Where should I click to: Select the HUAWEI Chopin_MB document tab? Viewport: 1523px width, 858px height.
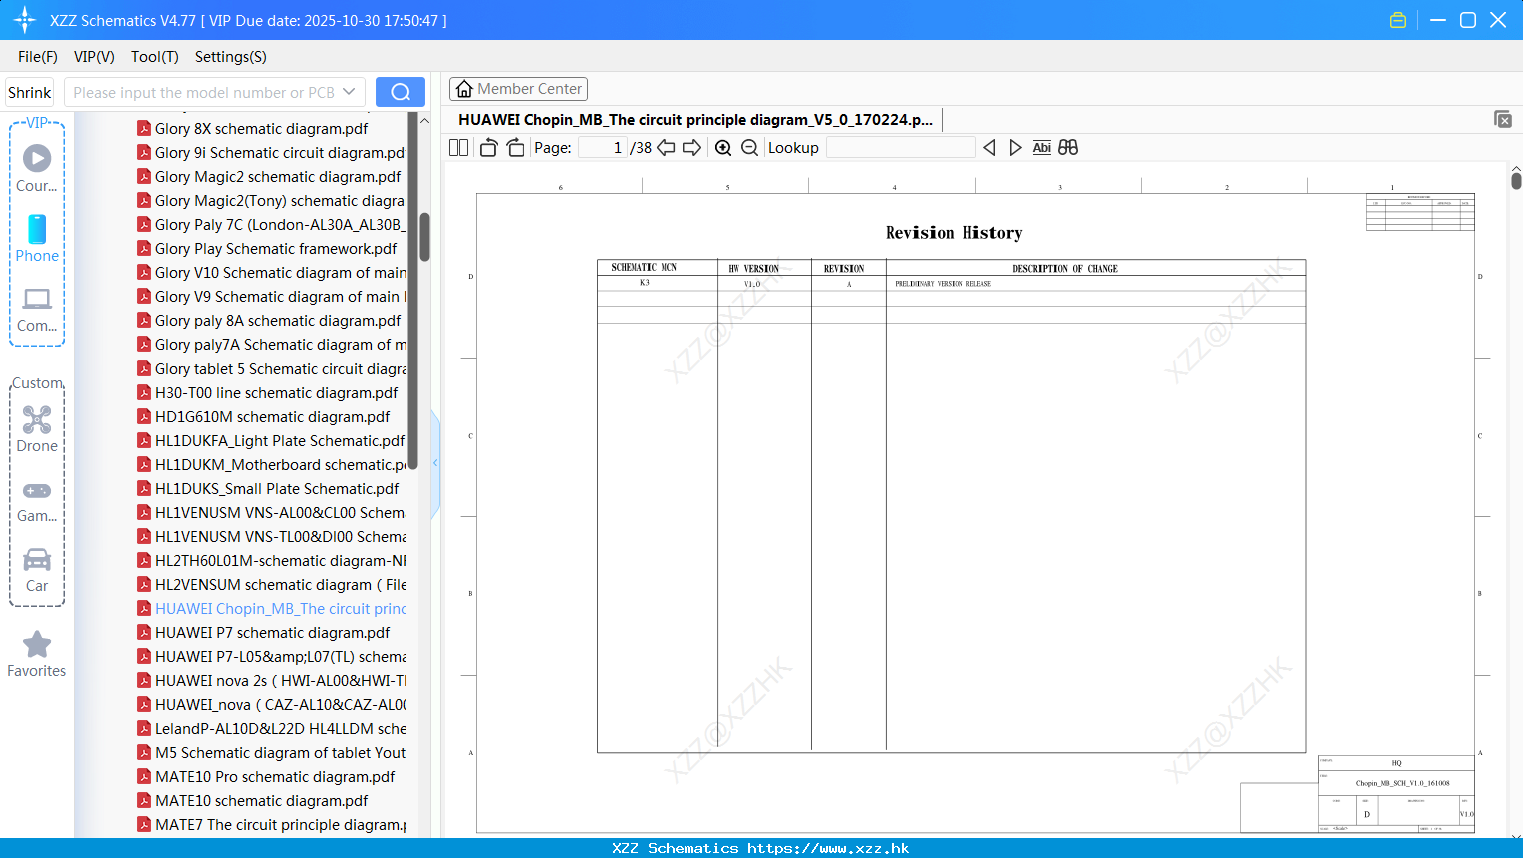(695, 119)
